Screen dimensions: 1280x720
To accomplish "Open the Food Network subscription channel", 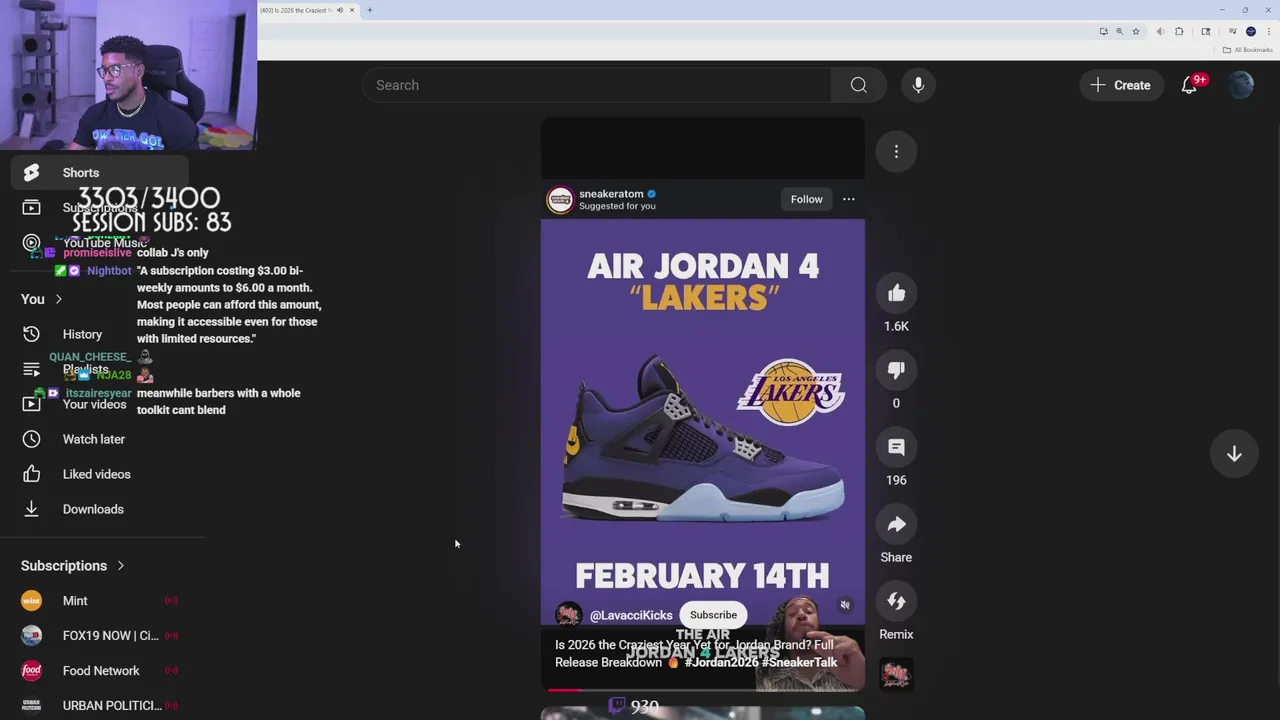I will pos(99,671).
